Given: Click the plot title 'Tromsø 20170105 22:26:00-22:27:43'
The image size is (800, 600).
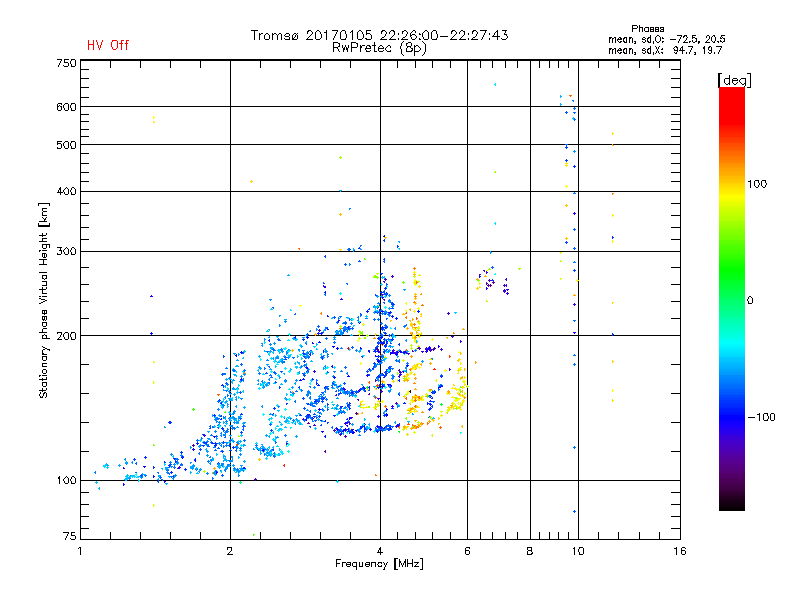Looking at the screenshot, I should point(379,35).
